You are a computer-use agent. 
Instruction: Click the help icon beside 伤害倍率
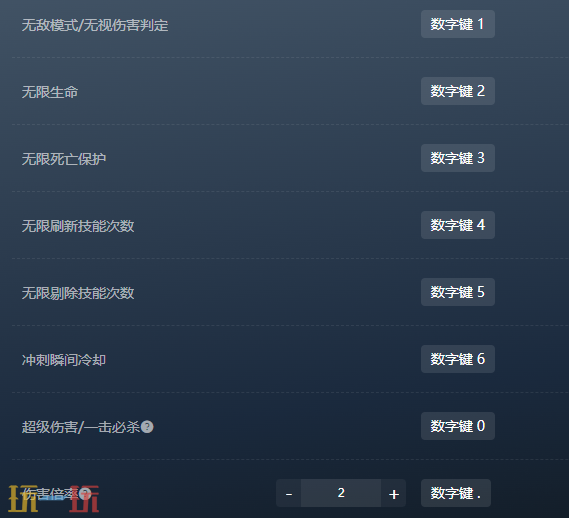85,493
